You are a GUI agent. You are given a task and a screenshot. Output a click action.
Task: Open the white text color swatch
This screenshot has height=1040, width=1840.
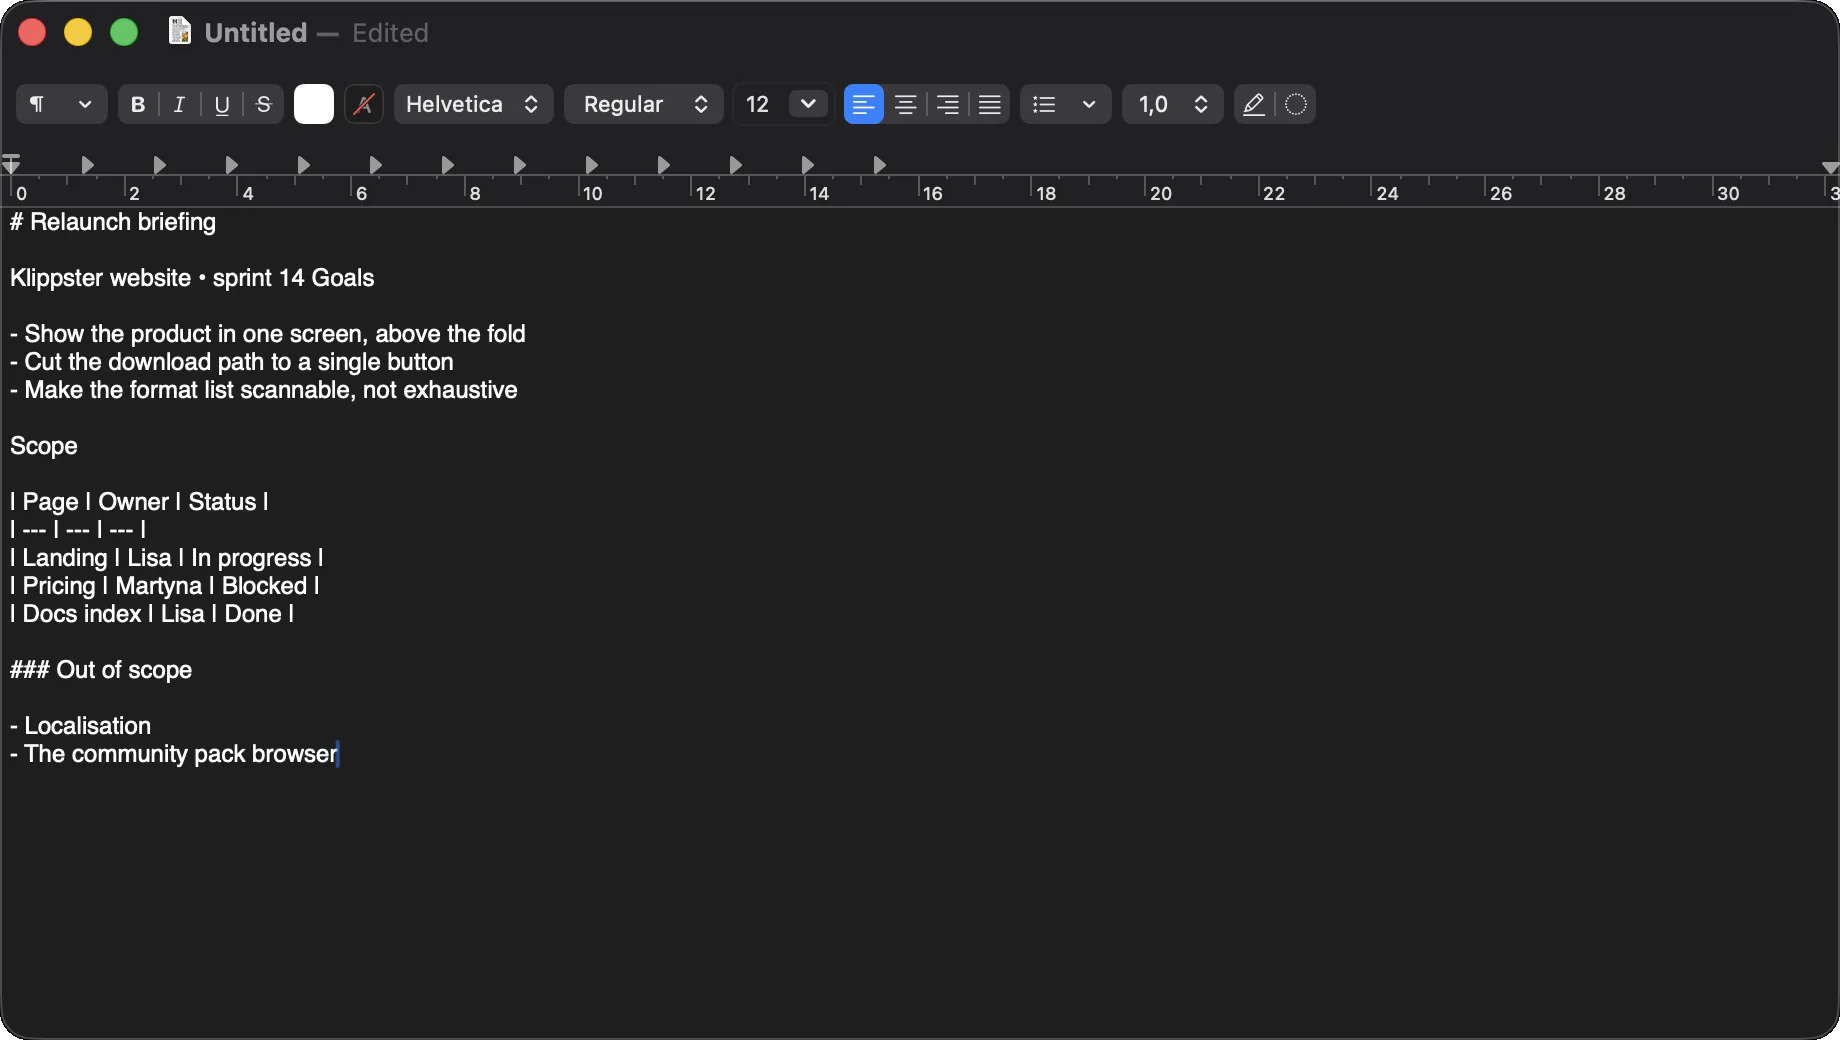(313, 104)
